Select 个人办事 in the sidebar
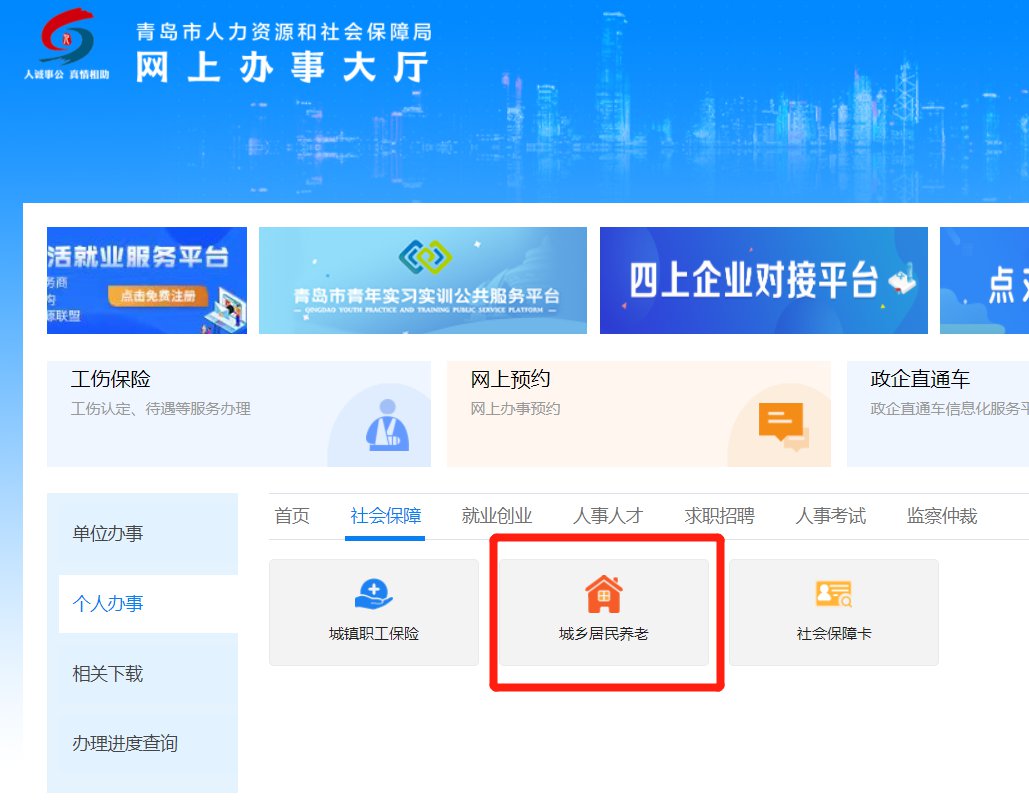Screen dimensions: 1029x810 pos(148,604)
